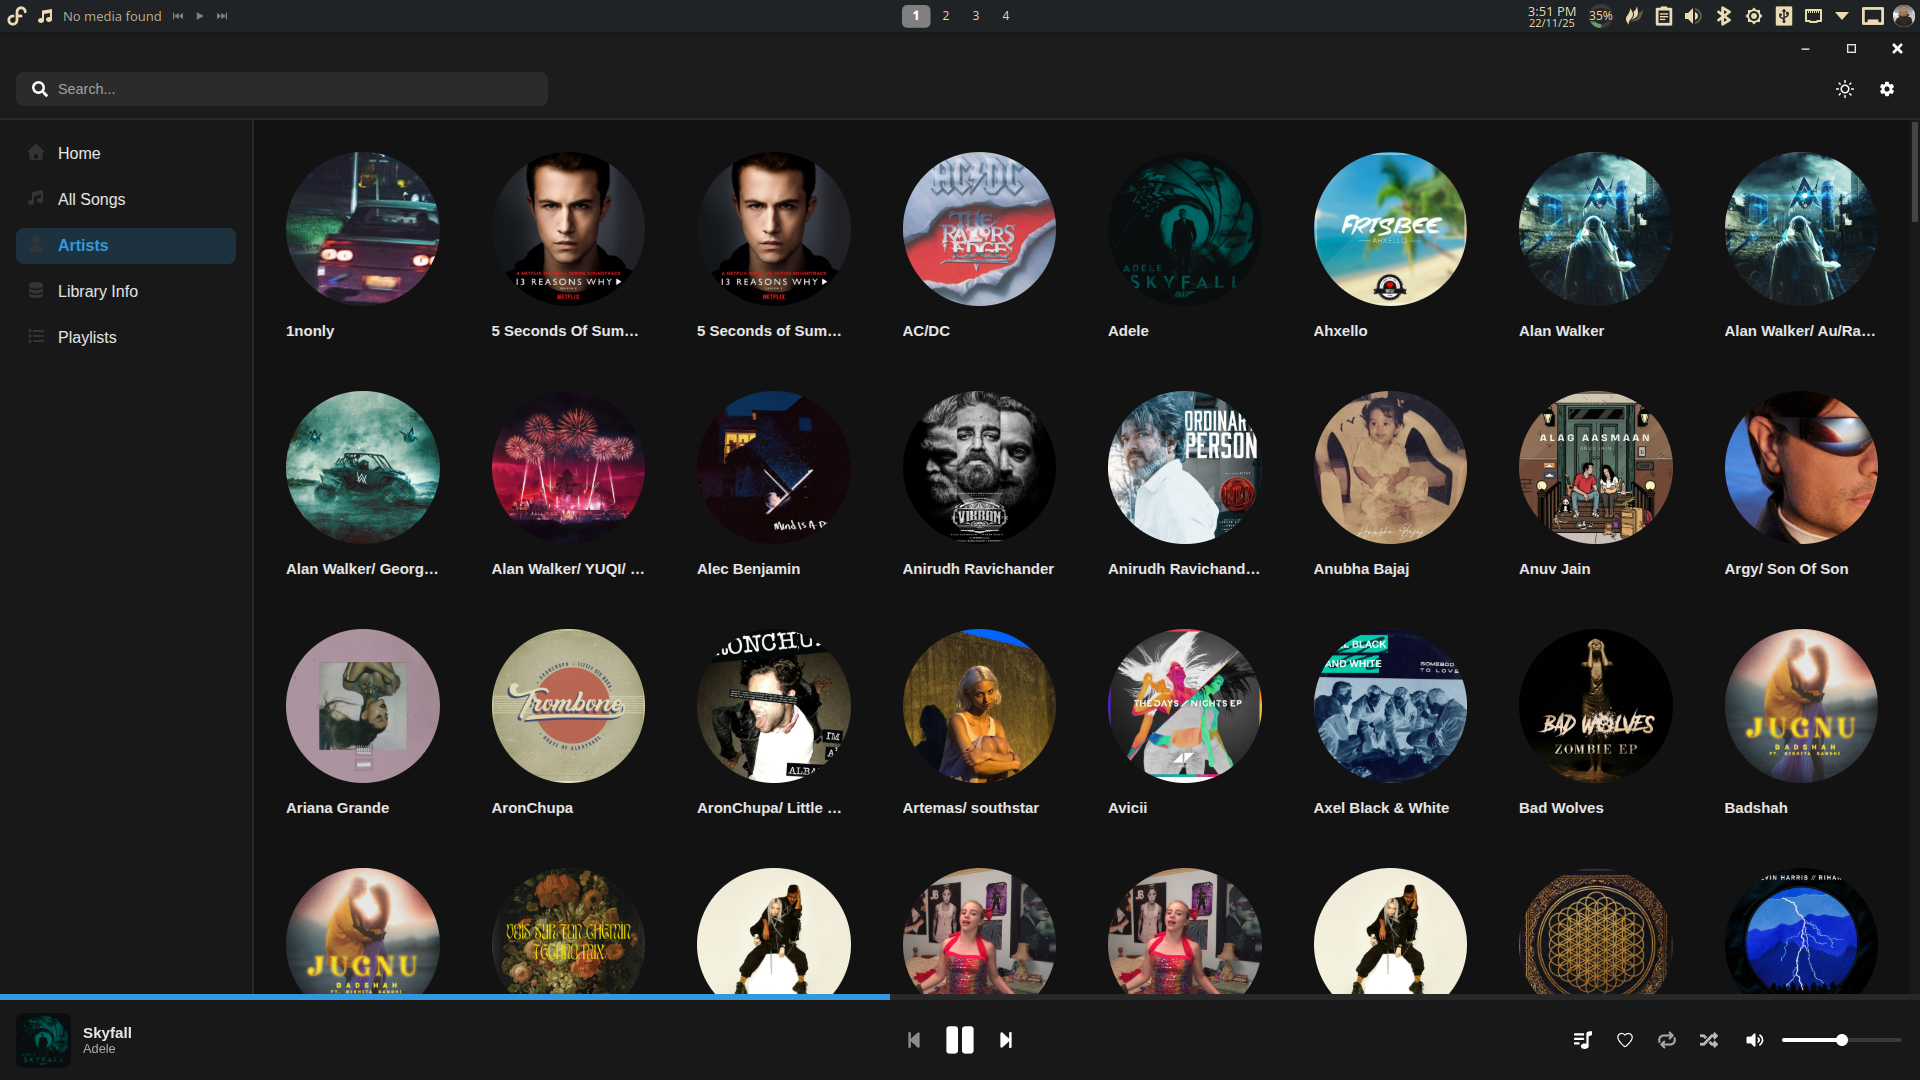Toggle shuffle mode in player bar
This screenshot has width=1920, height=1080.
1709,1040
